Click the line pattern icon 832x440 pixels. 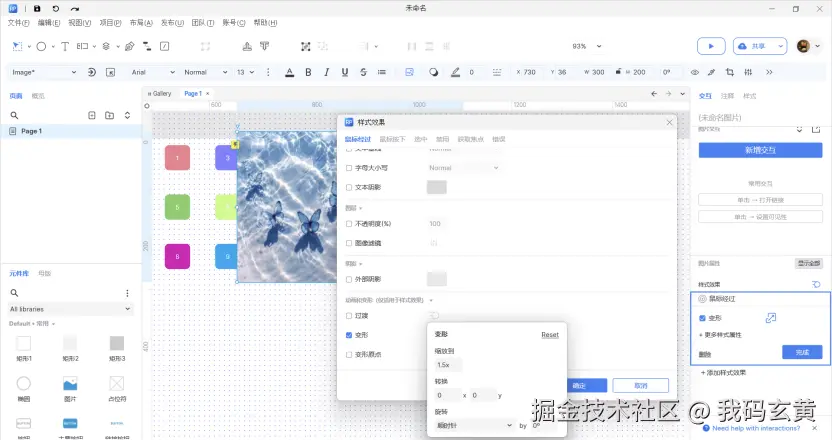(497, 72)
